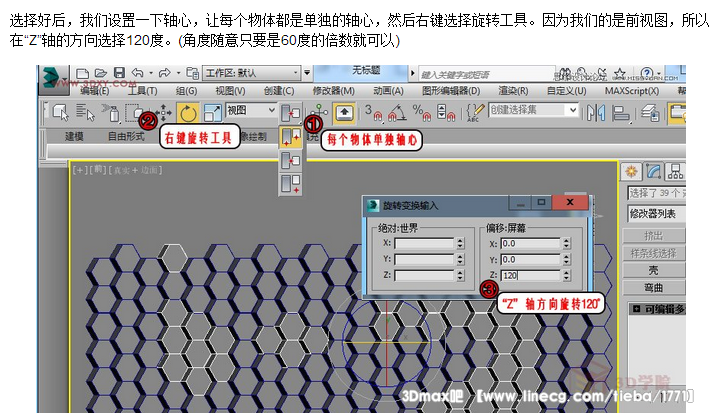723x413 pixels.
Task: Open the 3ds Max application menu logo
Action: (53, 78)
